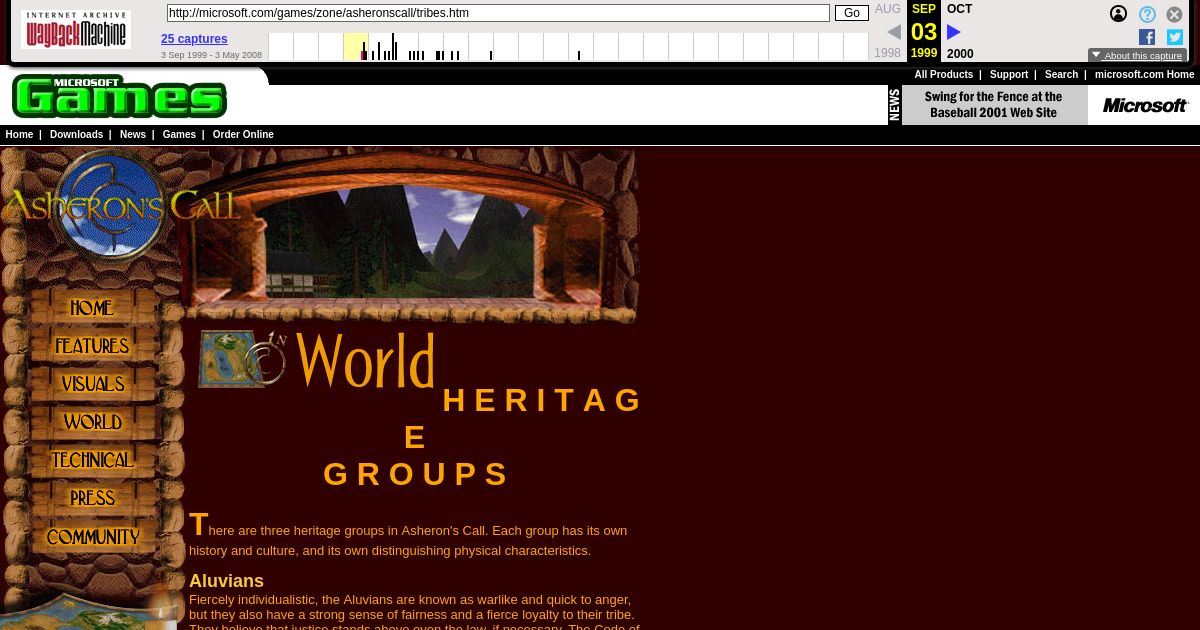
Task: Open Downloads in the Games nav bar
Action: click(x=76, y=134)
